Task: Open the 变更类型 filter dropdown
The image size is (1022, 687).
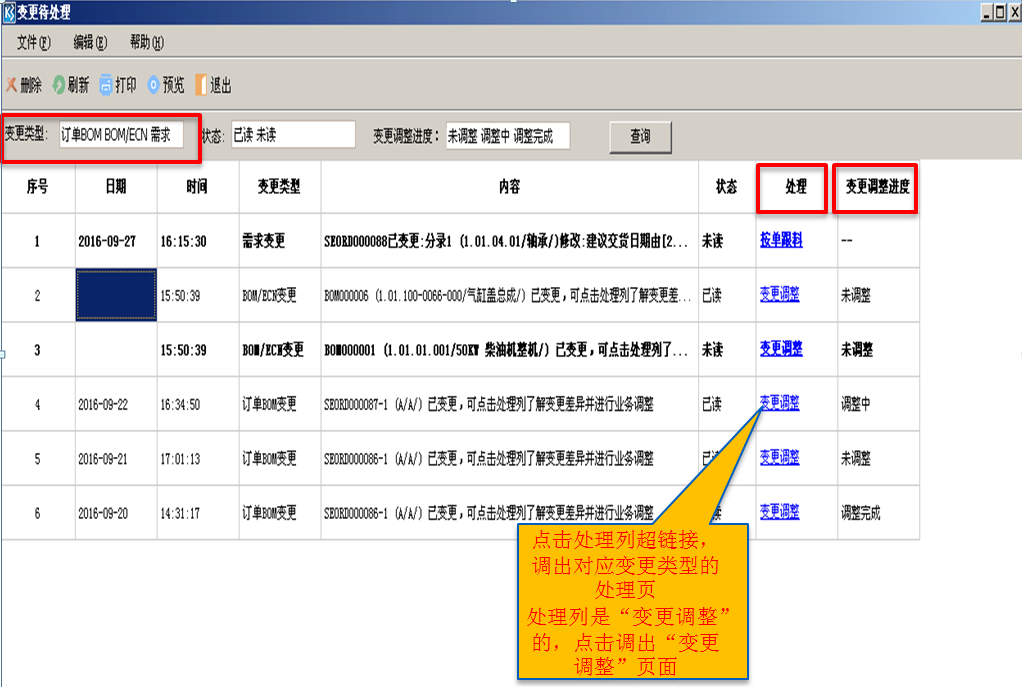Action: (120, 135)
